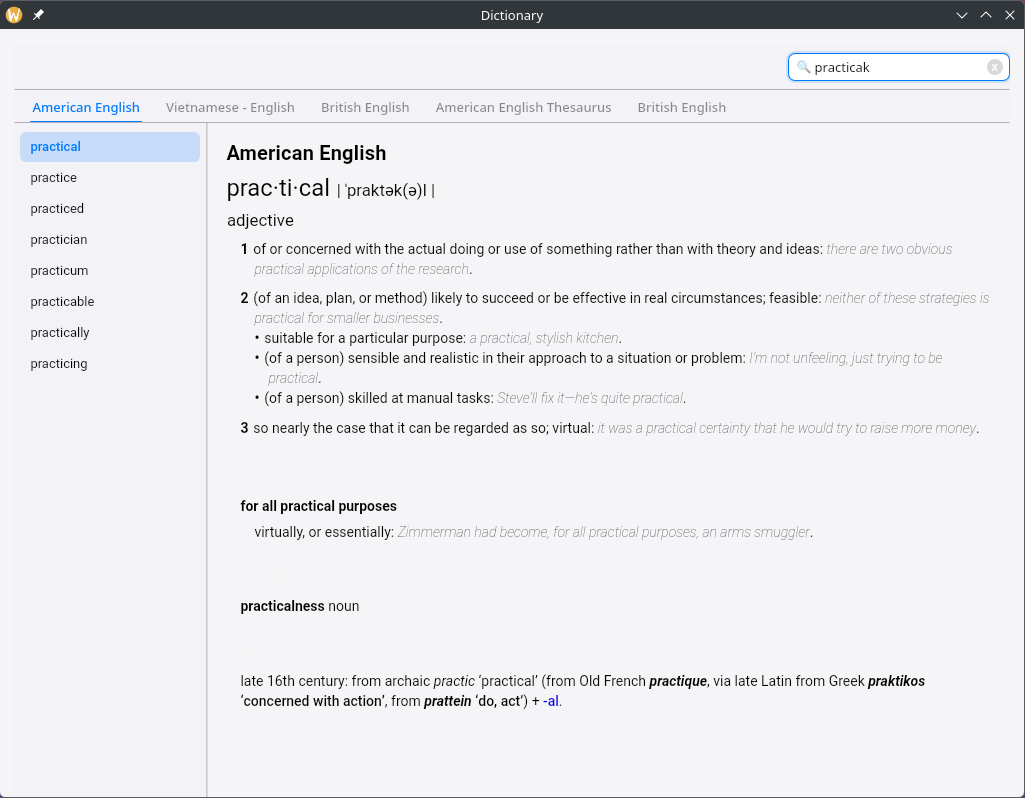Select 'practically' in the sidebar list
Image resolution: width=1025 pixels, height=798 pixels.
click(x=60, y=333)
